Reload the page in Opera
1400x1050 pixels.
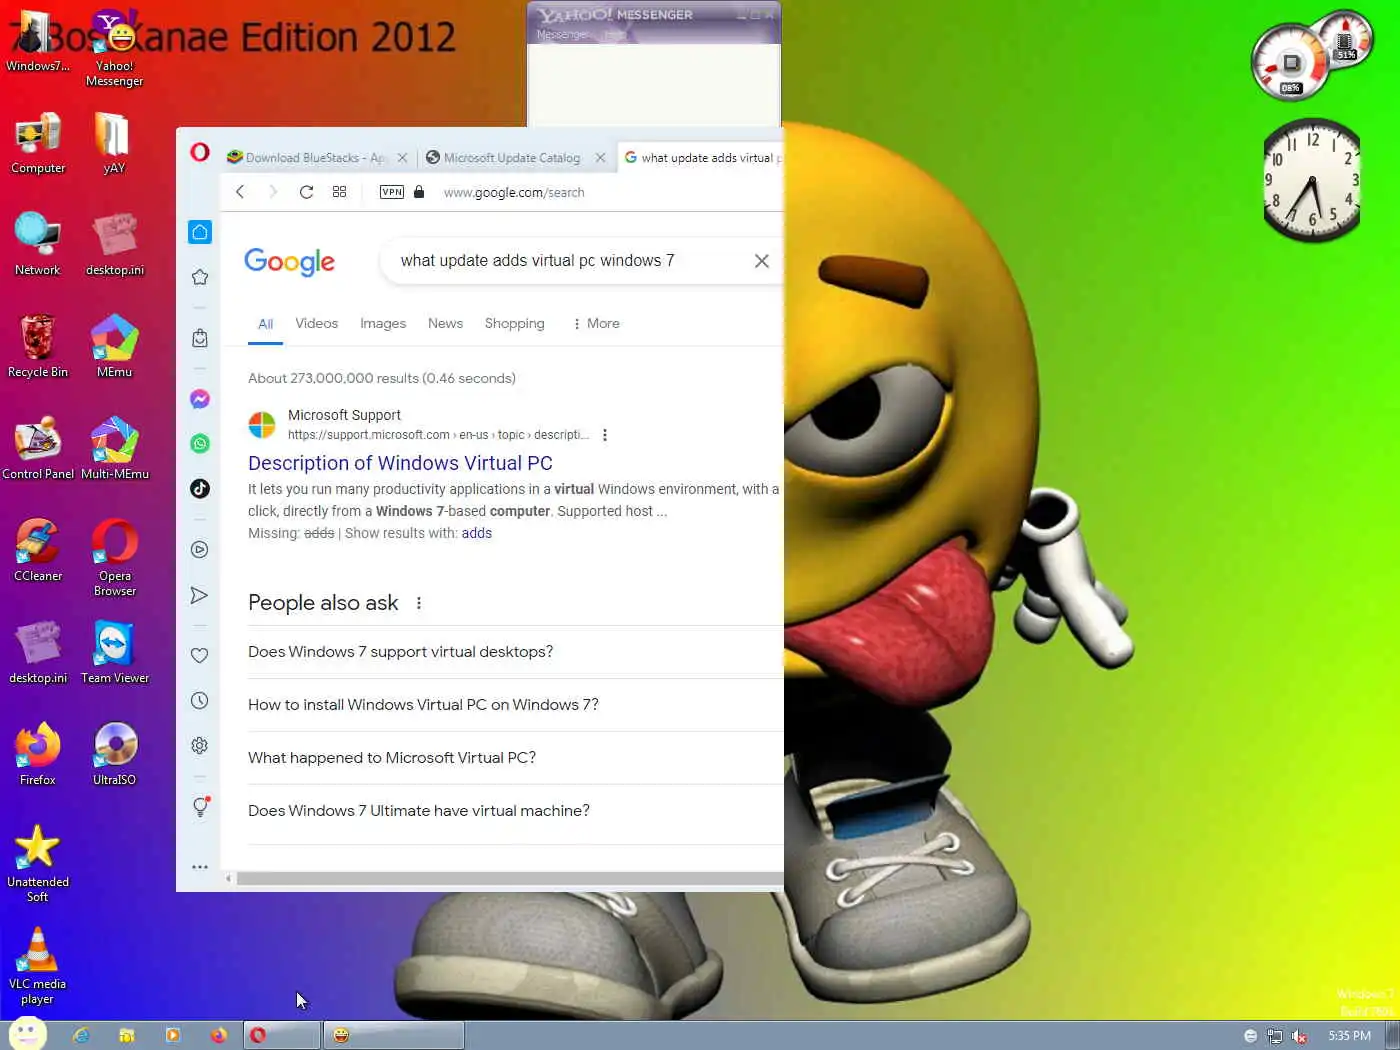pyautogui.click(x=306, y=192)
